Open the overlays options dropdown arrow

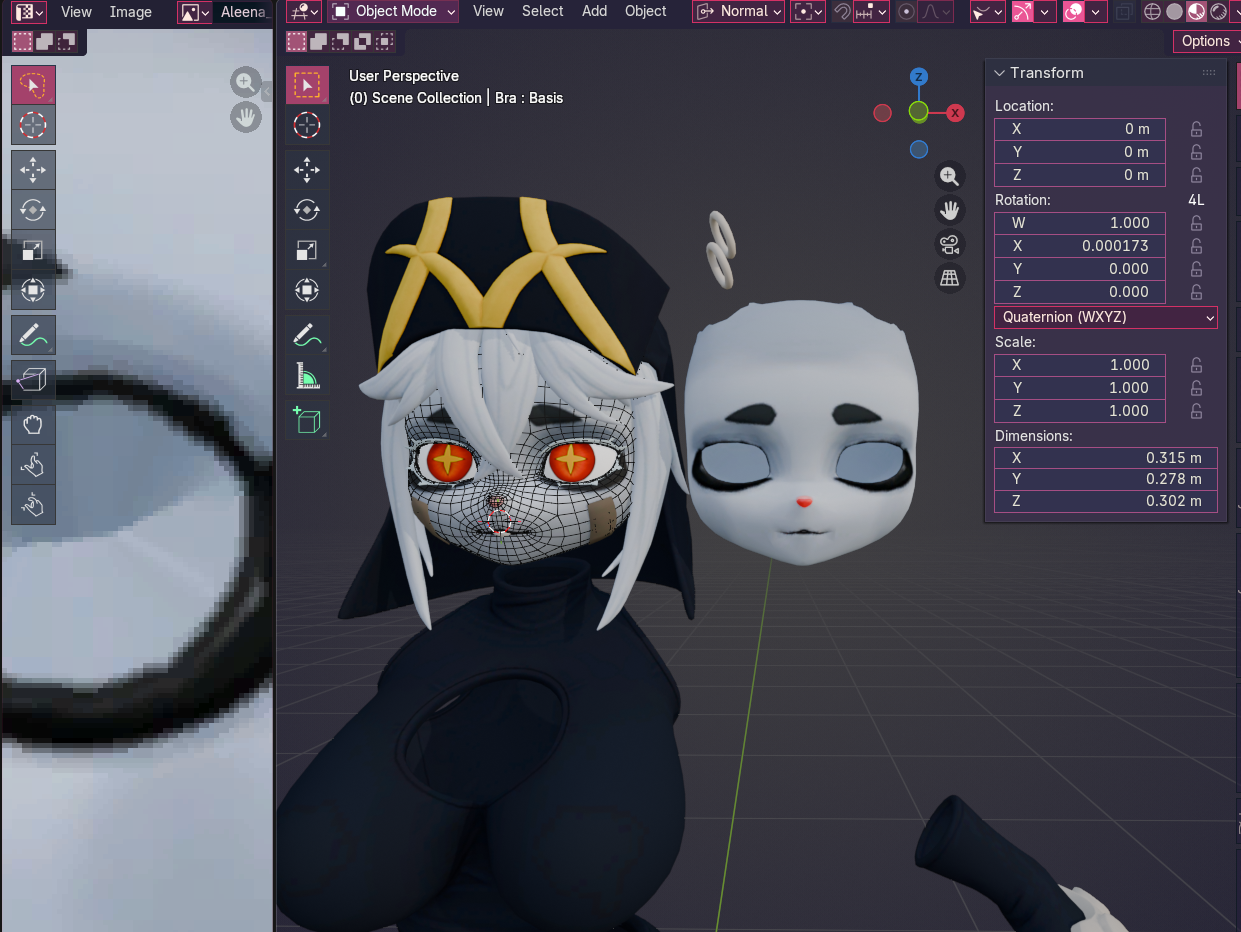point(1097,12)
